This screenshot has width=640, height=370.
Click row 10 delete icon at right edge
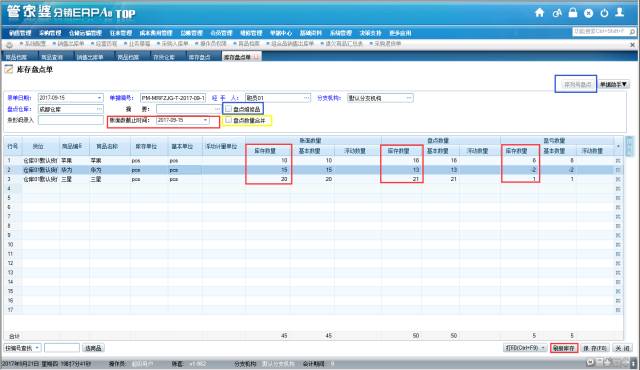click(618, 244)
